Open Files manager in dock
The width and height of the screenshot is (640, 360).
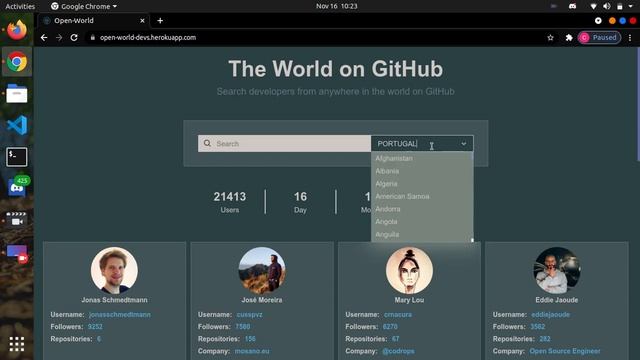(17, 93)
